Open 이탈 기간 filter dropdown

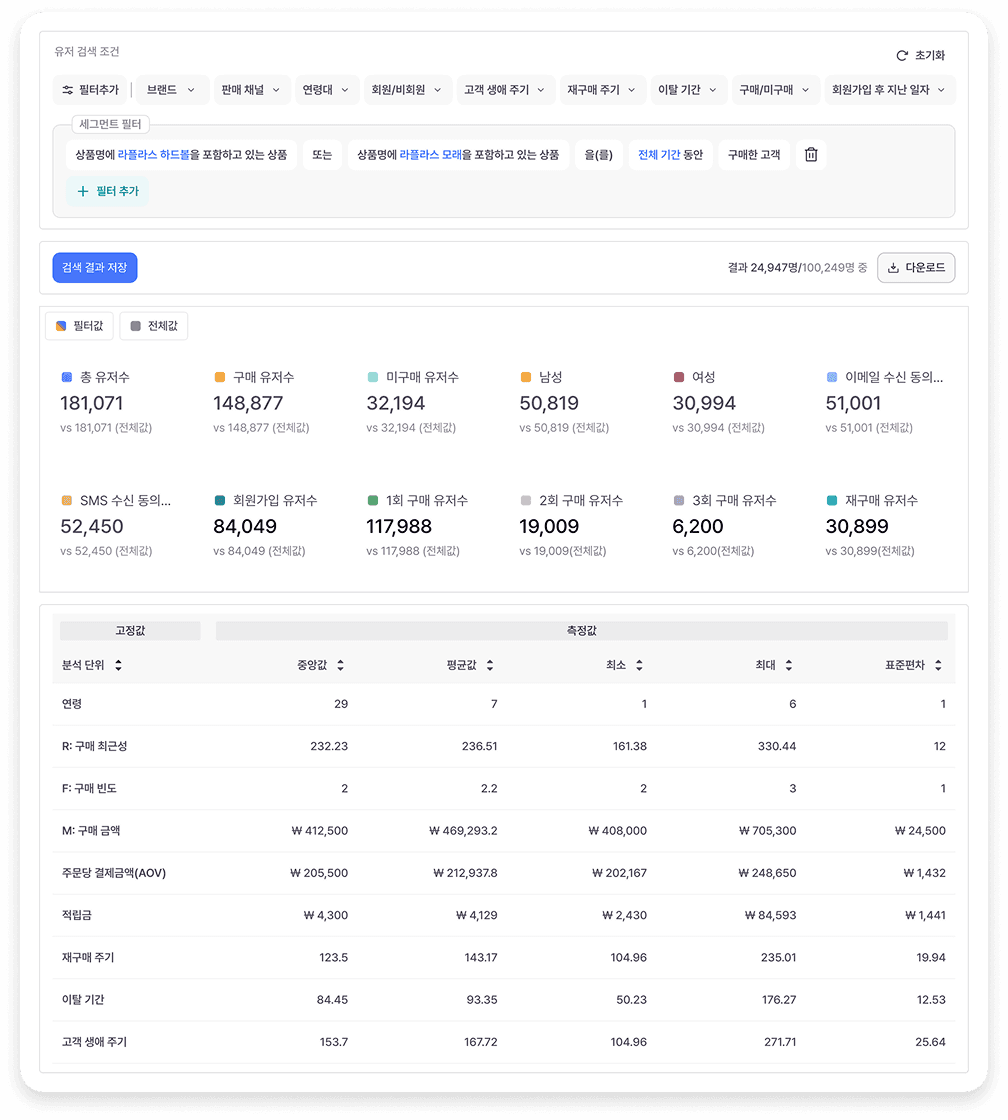point(688,90)
